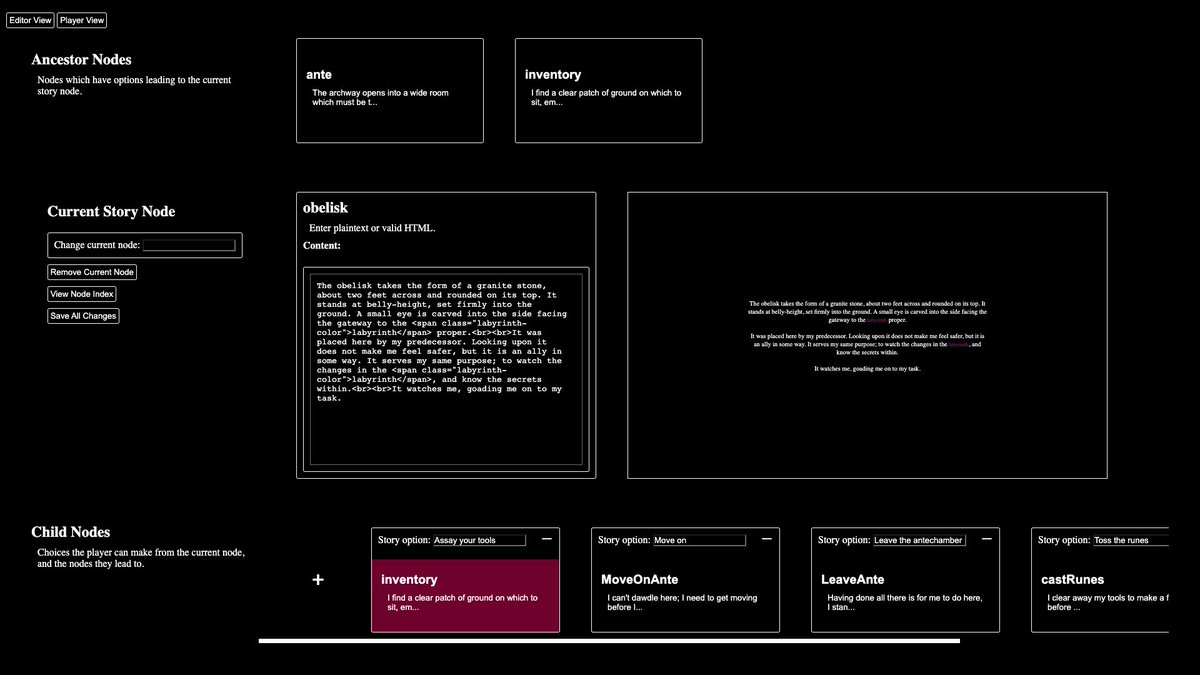Remove the 'Assay your tools' option with its minus icon
Image resolution: width=1200 pixels, height=675 pixels.
546,538
